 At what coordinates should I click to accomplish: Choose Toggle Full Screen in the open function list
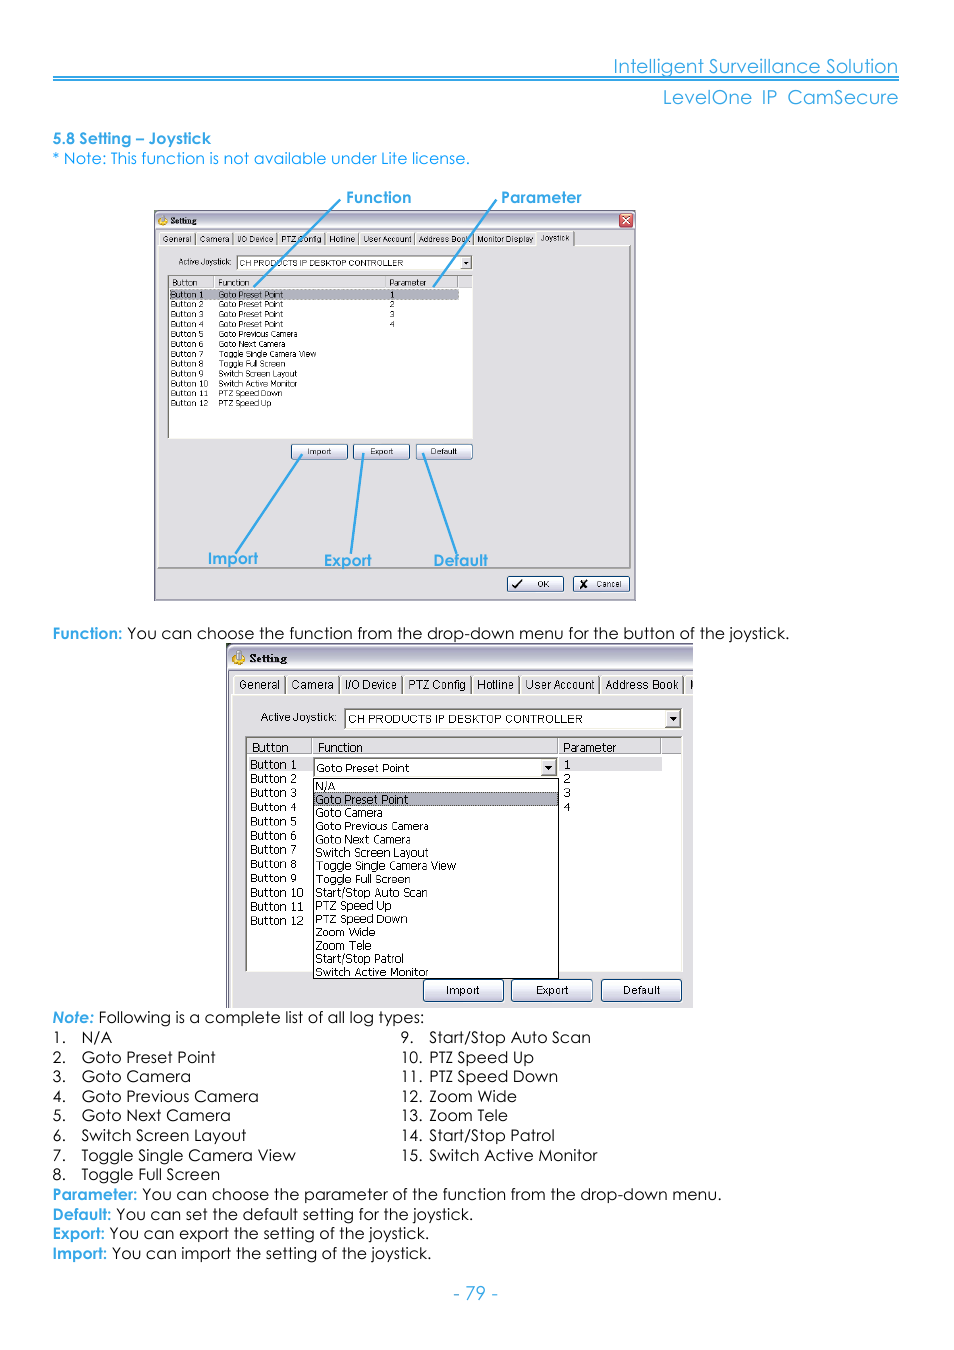tap(435, 879)
